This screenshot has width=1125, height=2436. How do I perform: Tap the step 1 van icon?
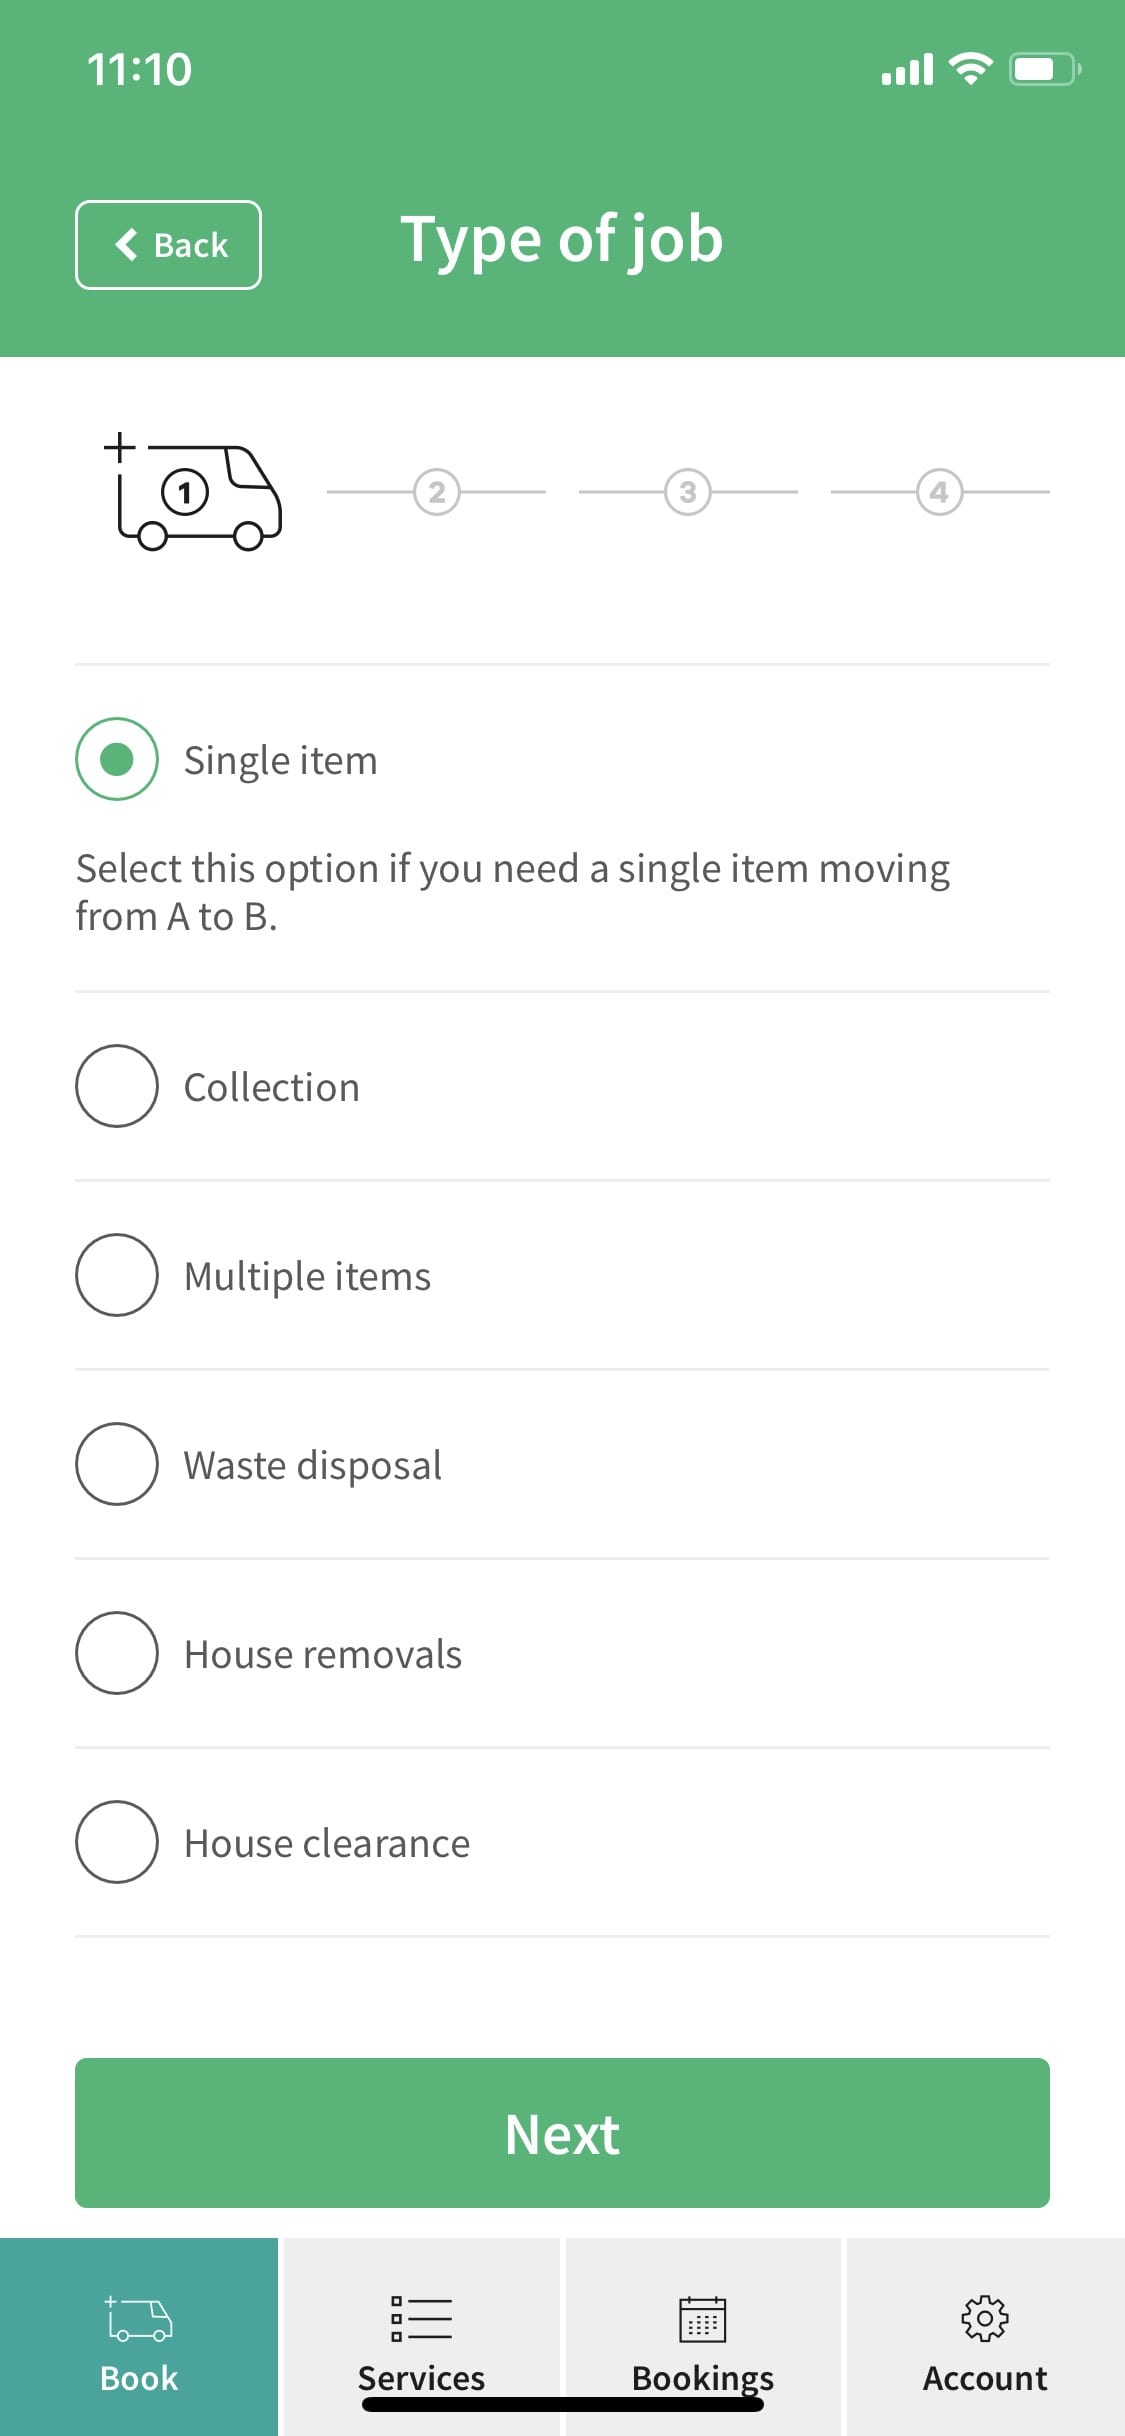click(x=193, y=491)
